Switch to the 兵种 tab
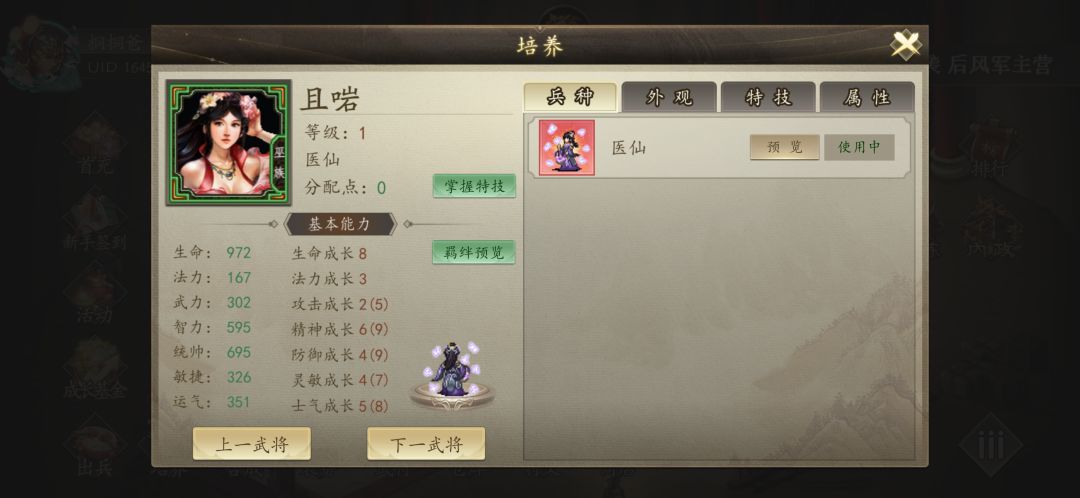This screenshot has width=1080, height=498. point(570,98)
